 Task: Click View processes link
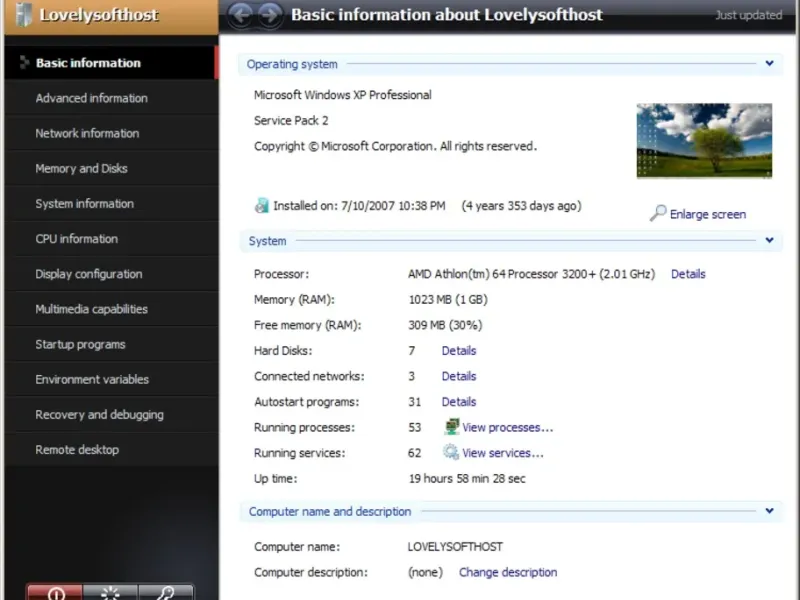pyautogui.click(x=508, y=427)
